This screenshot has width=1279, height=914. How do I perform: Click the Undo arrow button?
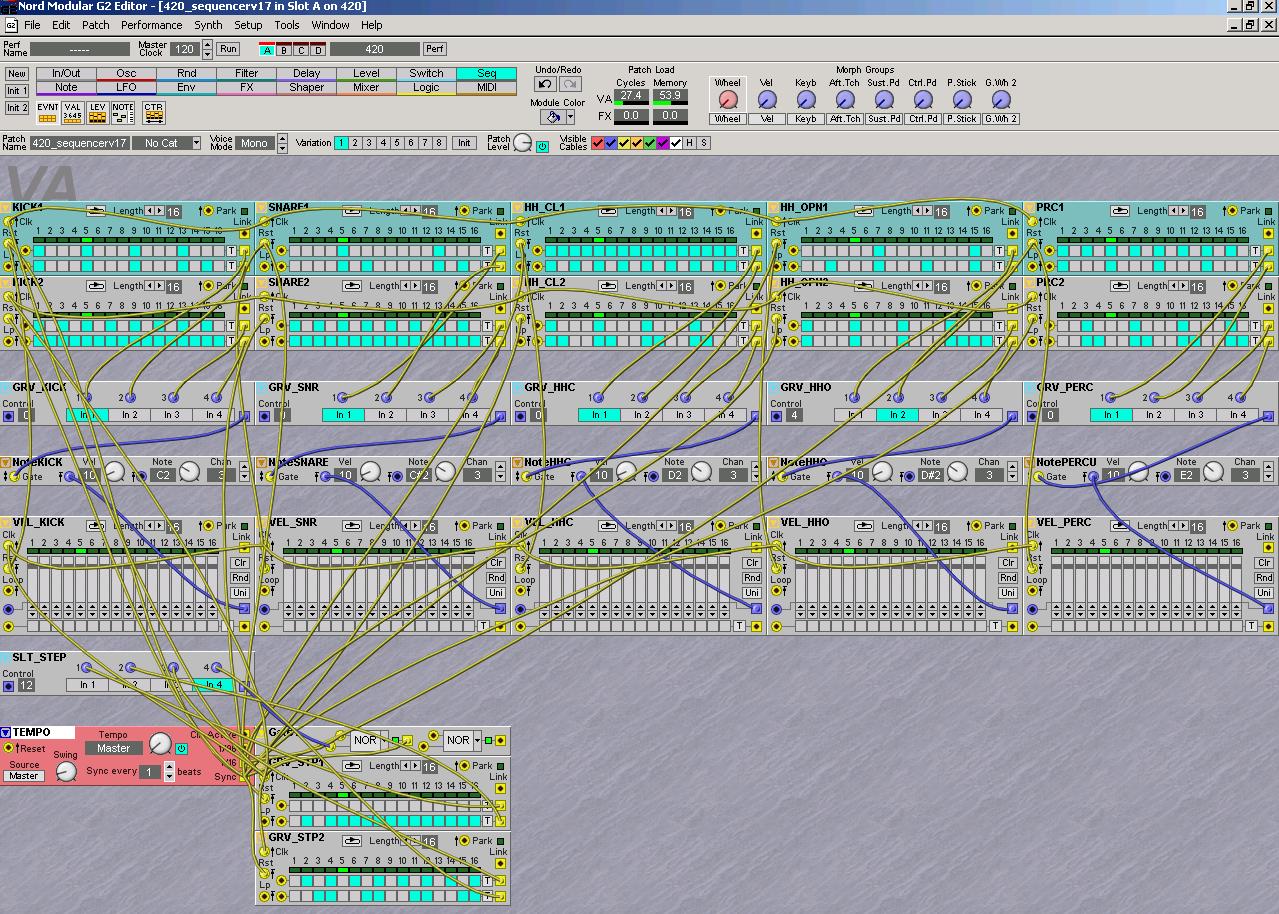[545, 85]
